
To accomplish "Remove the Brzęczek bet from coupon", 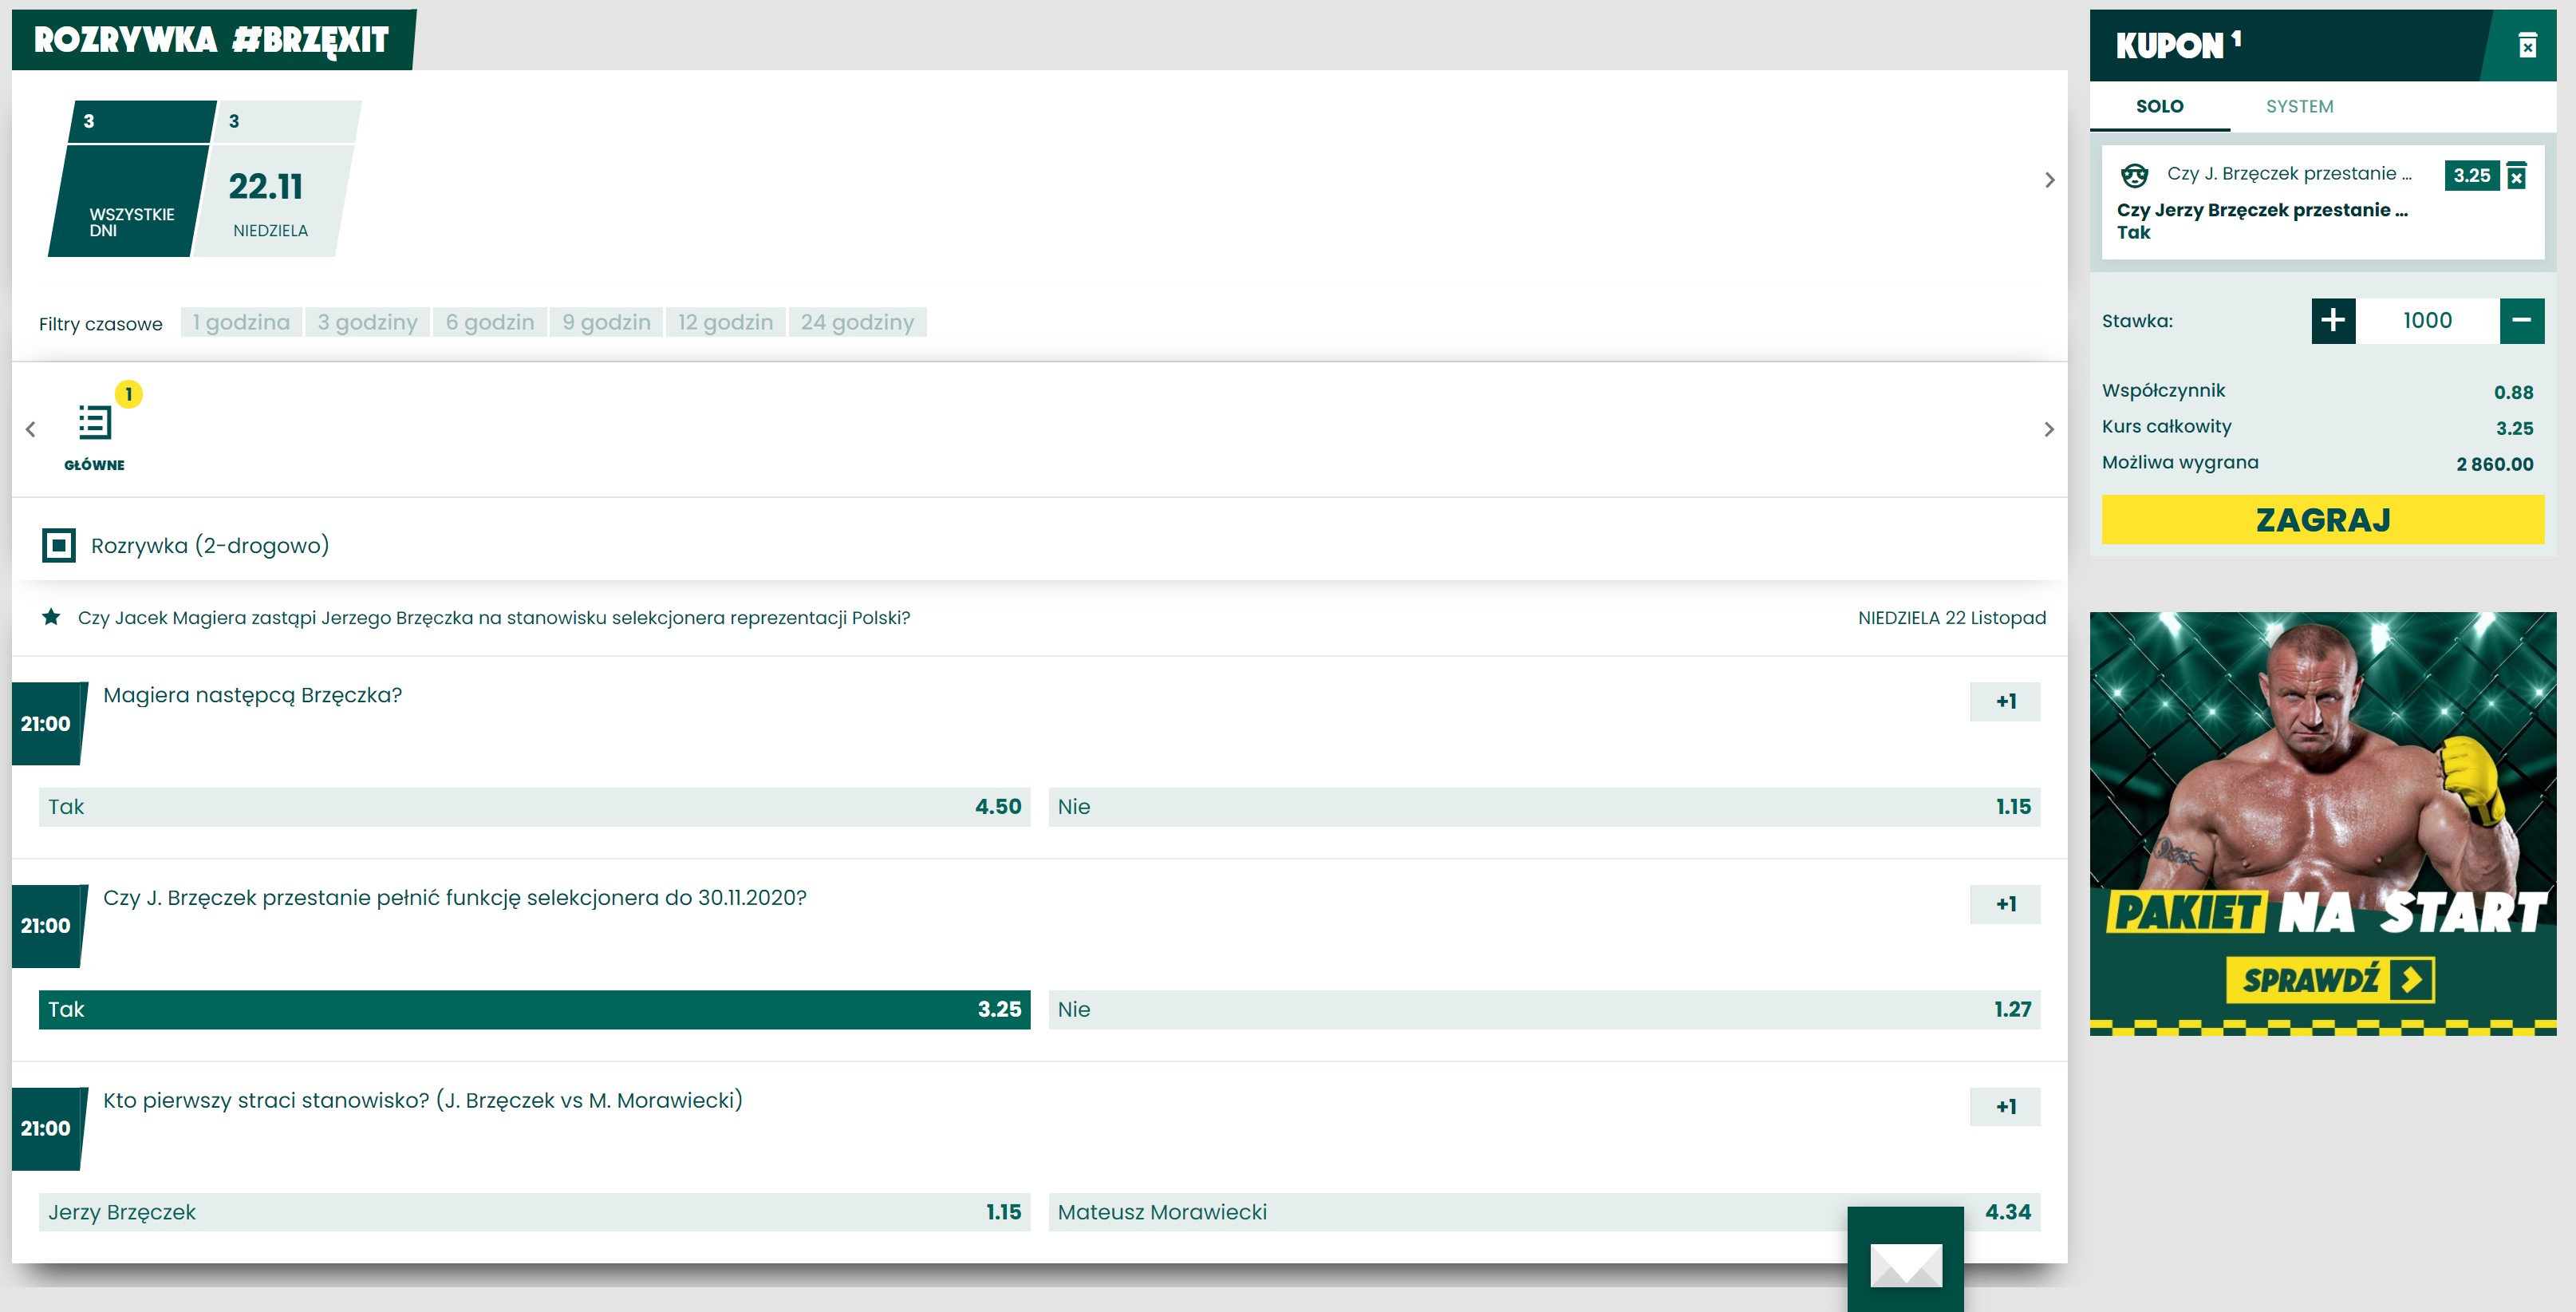I will pyautogui.click(x=2517, y=175).
